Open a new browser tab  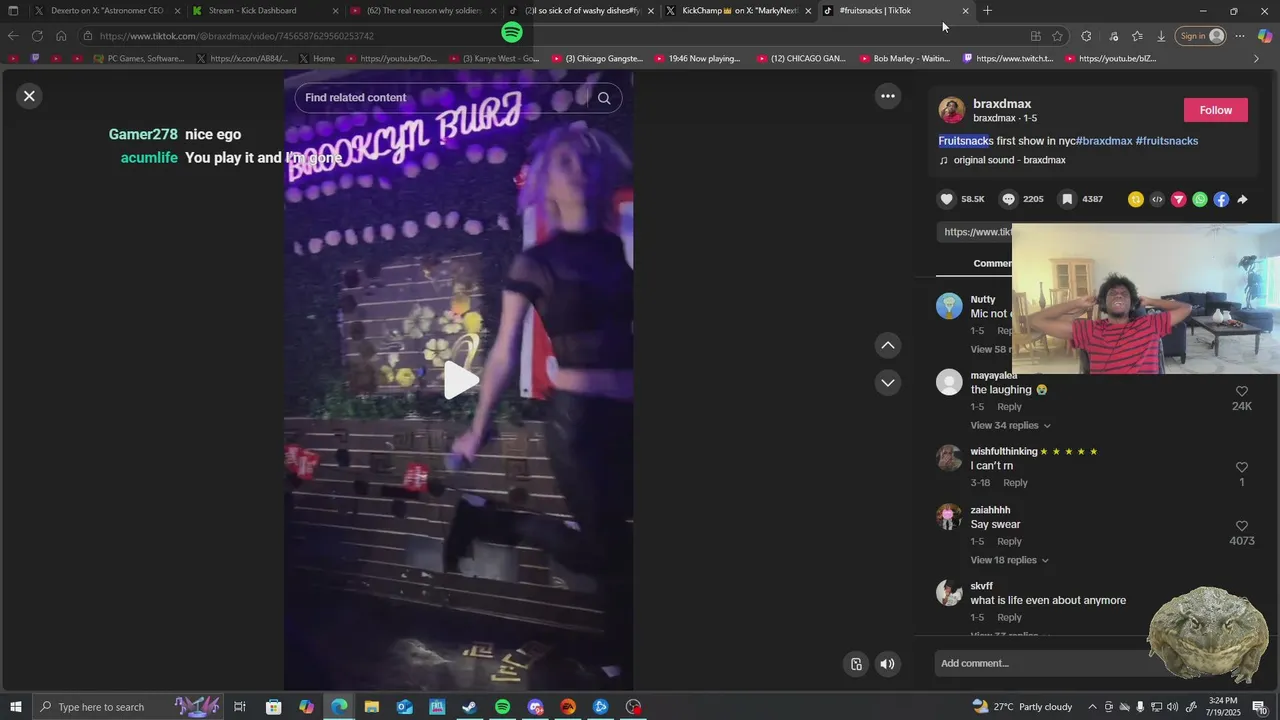point(987,11)
